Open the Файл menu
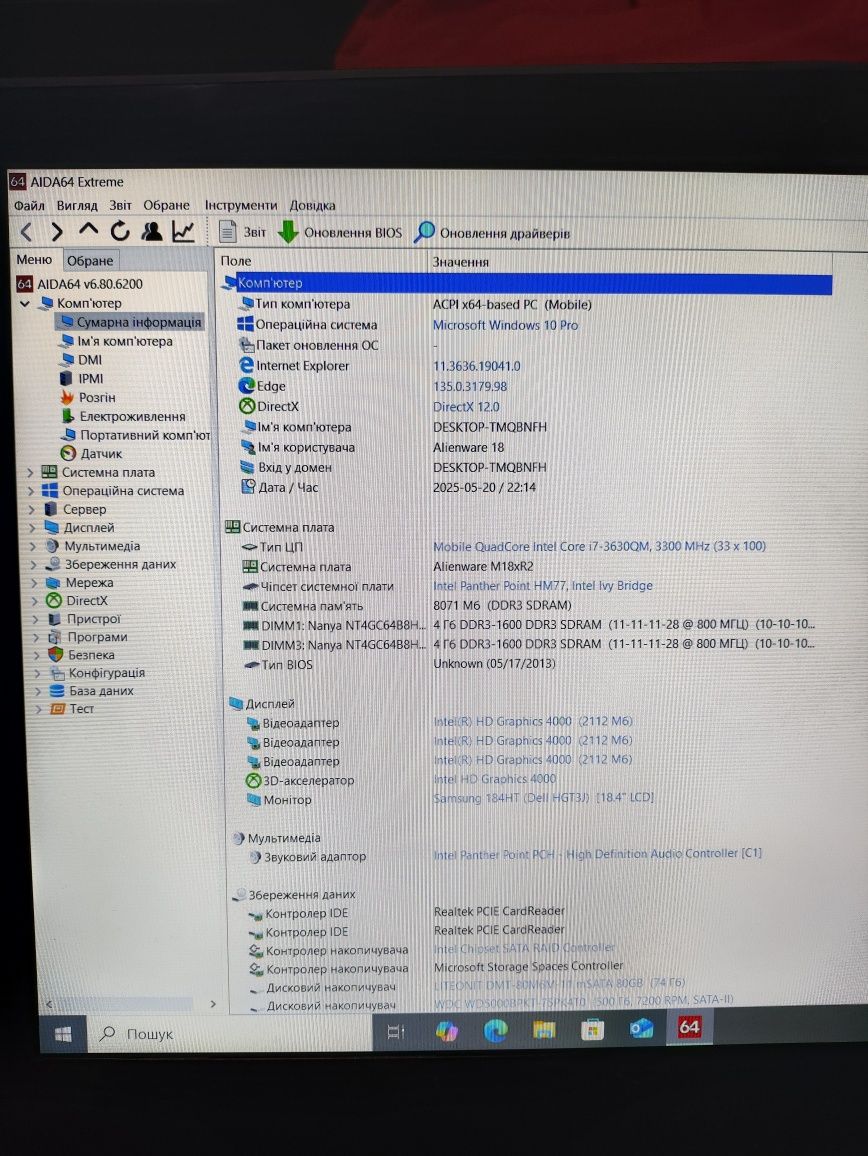The image size is (868, 1156). 29,205
